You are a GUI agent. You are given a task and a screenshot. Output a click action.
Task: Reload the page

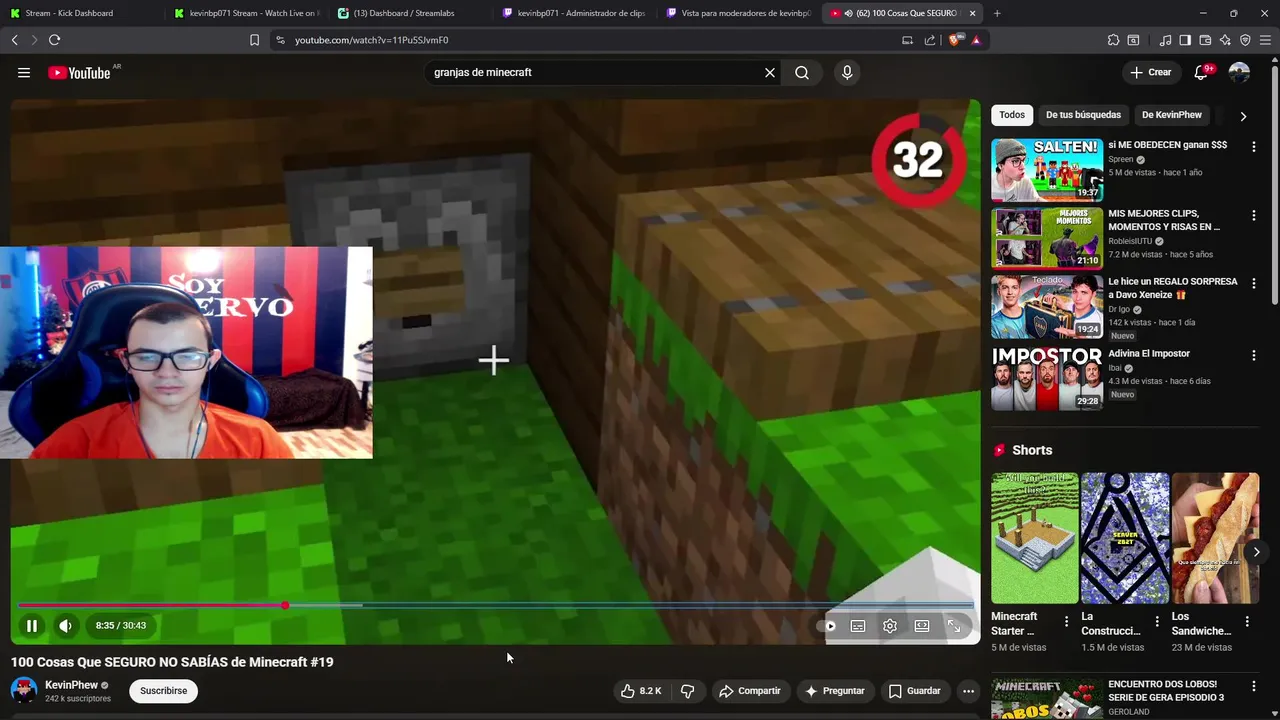point(54,40)
